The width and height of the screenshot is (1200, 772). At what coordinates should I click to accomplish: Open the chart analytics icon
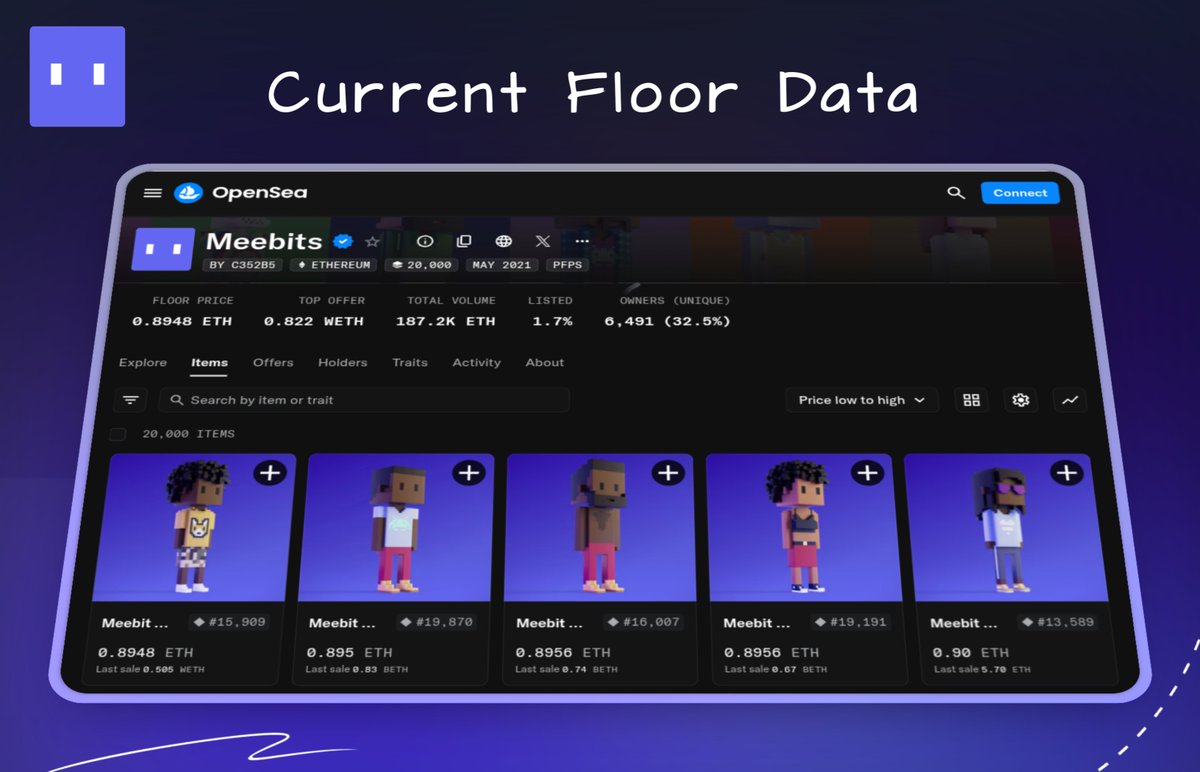(1070, 400)
